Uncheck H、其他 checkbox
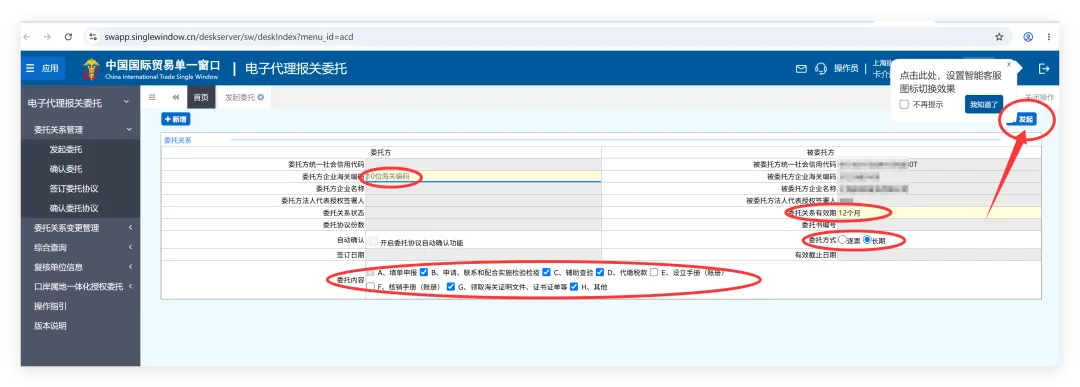The height and width of the screenshot is (387, 1080). pos(574,286)
